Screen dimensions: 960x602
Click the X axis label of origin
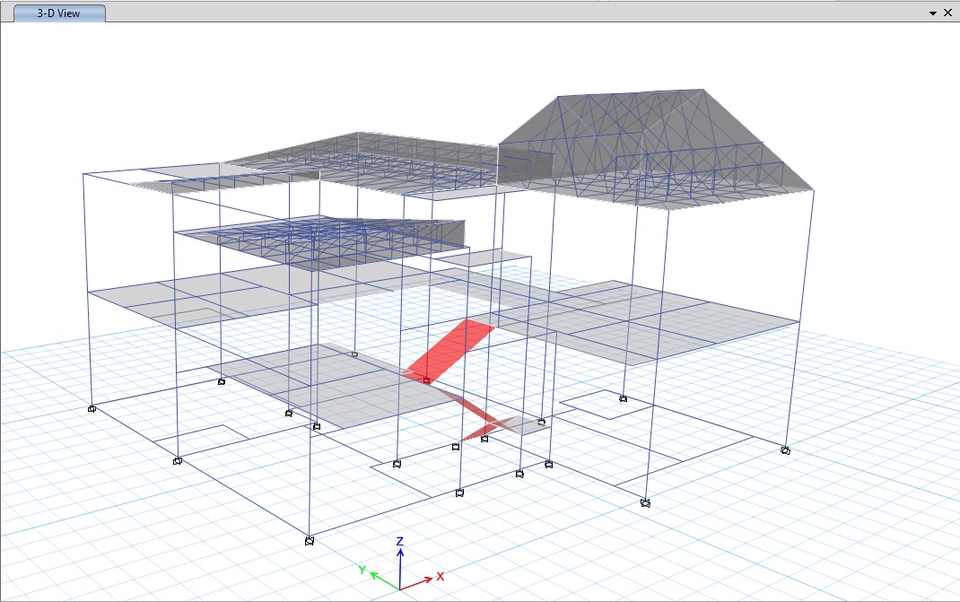[x=440, y=576]
